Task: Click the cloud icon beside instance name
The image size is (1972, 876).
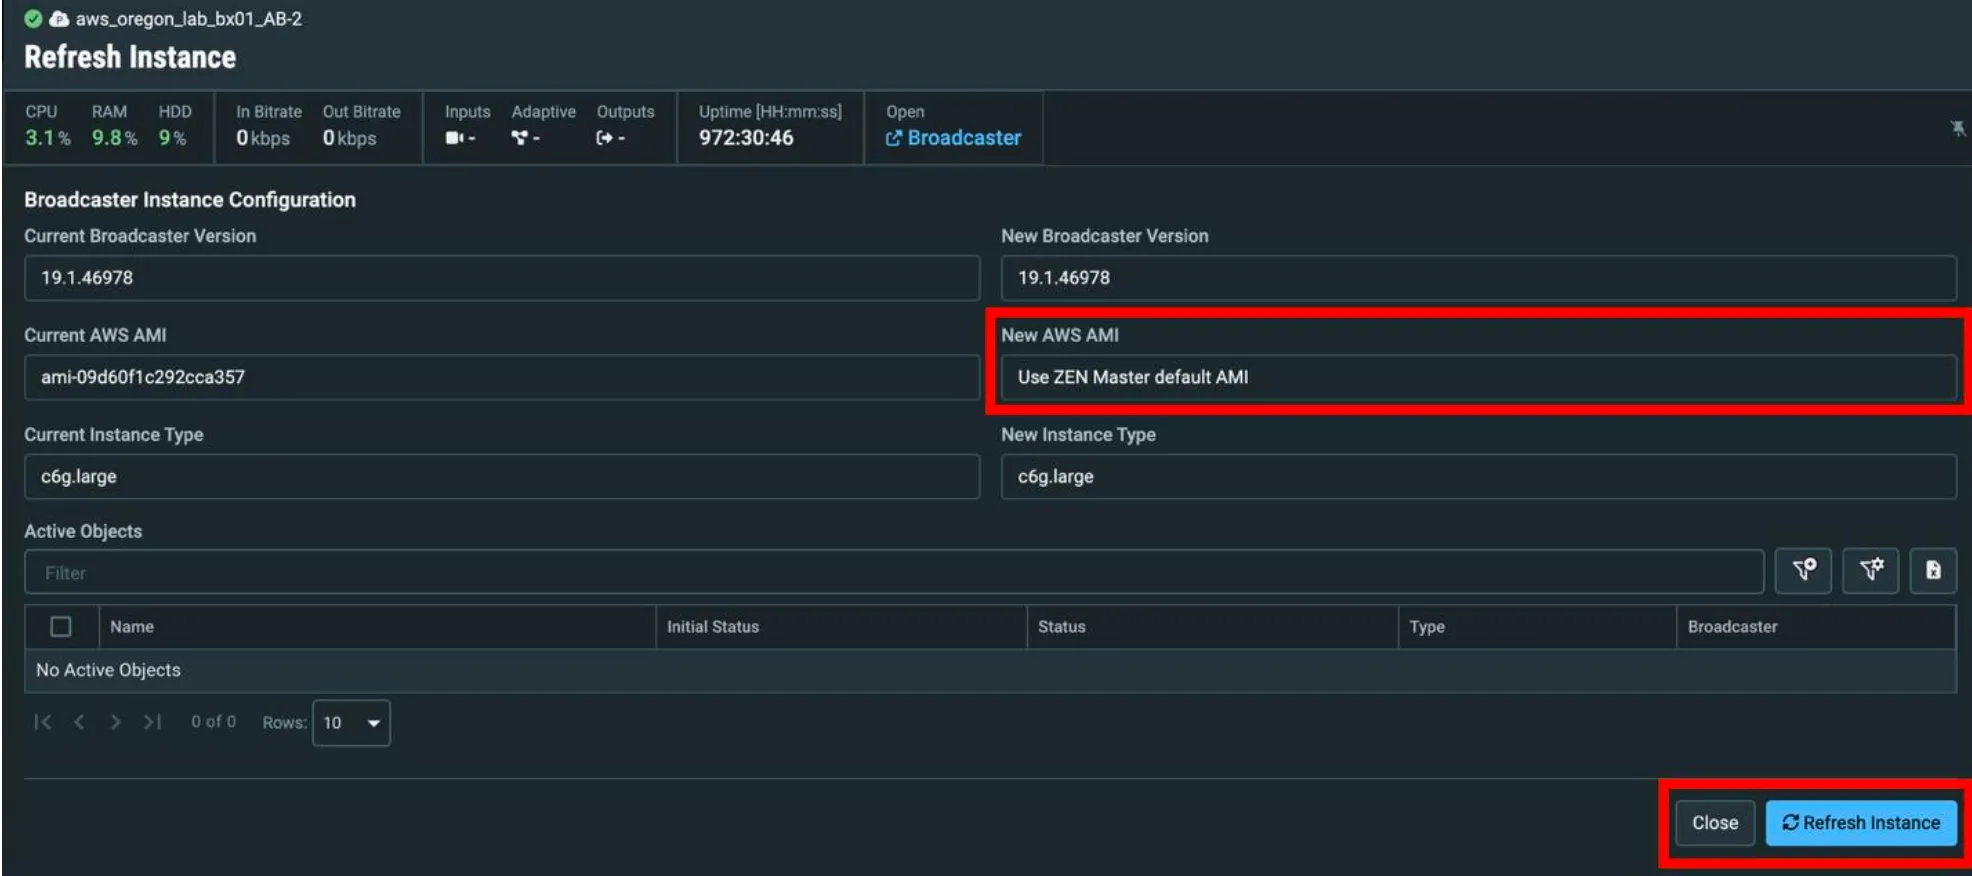Action: 59,19
